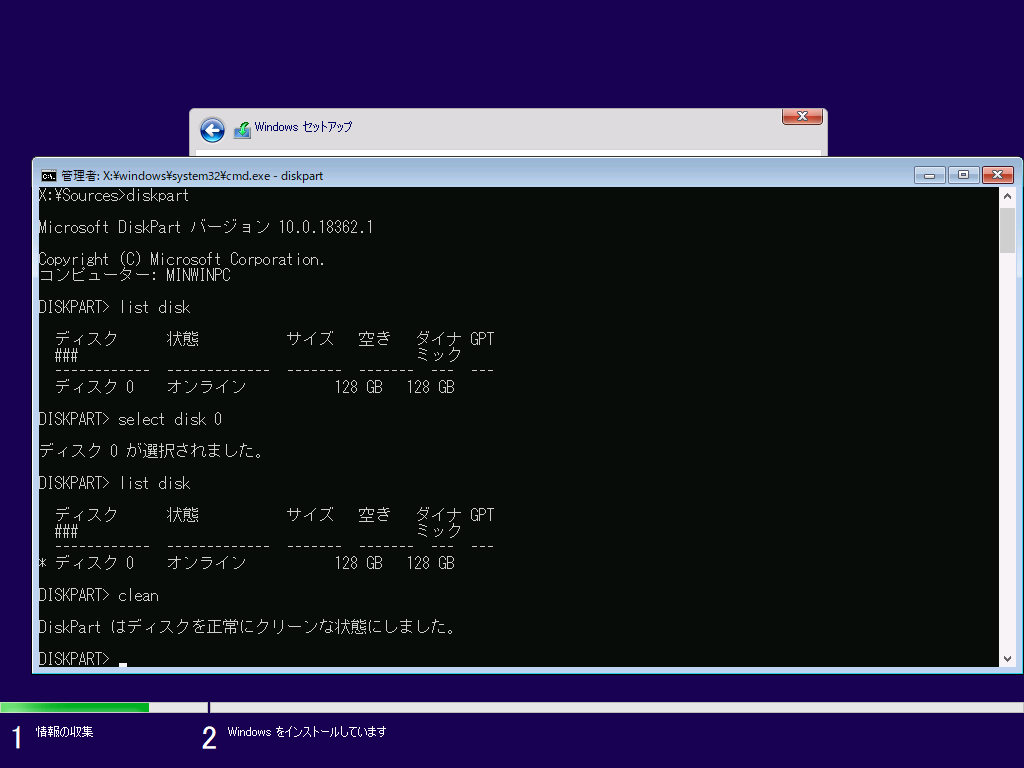Close the diskpart command window
The height and width of the screenshot is (768, 1024).
pyautogui.click(x=997, y=175)
